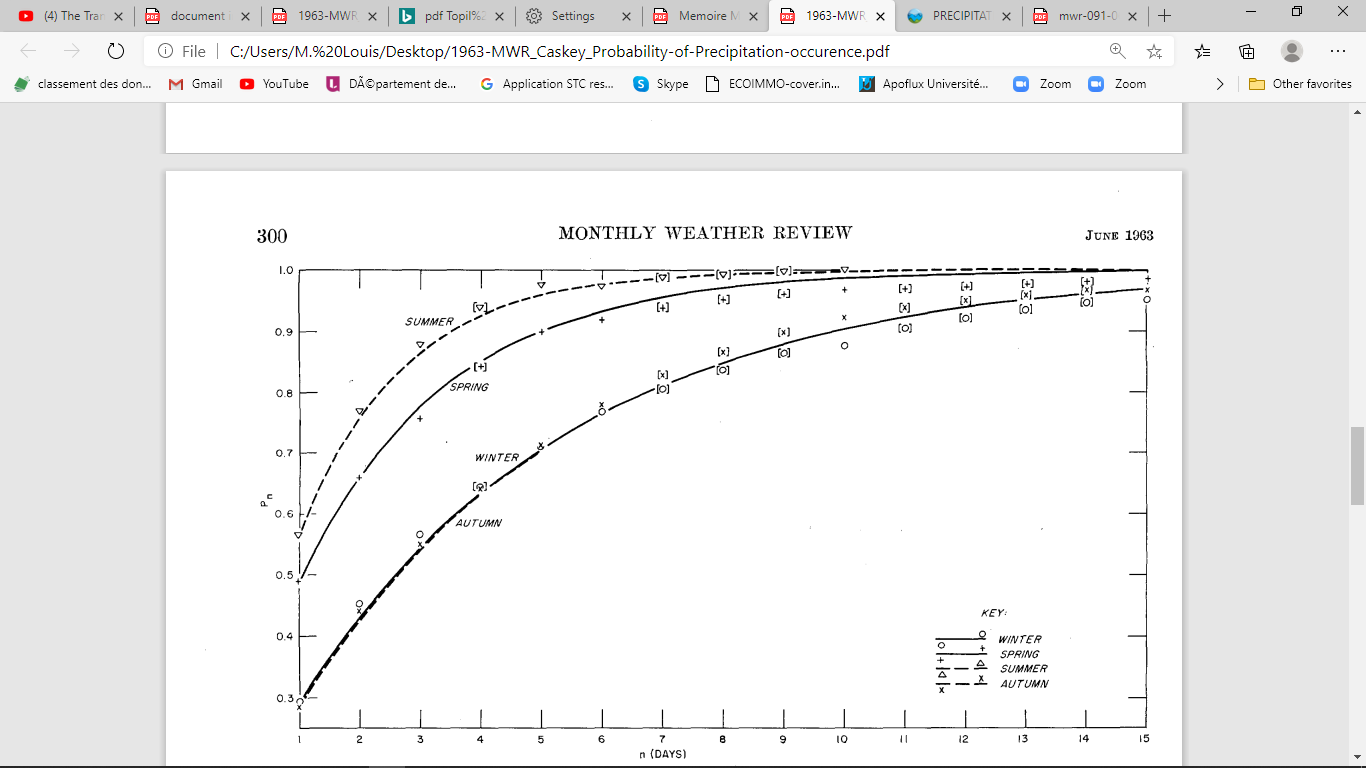Open ECOIMMO-cover bookmark
Image resolution: width=1366 pixels, height=768 pixels.
[x=773, y=84]
